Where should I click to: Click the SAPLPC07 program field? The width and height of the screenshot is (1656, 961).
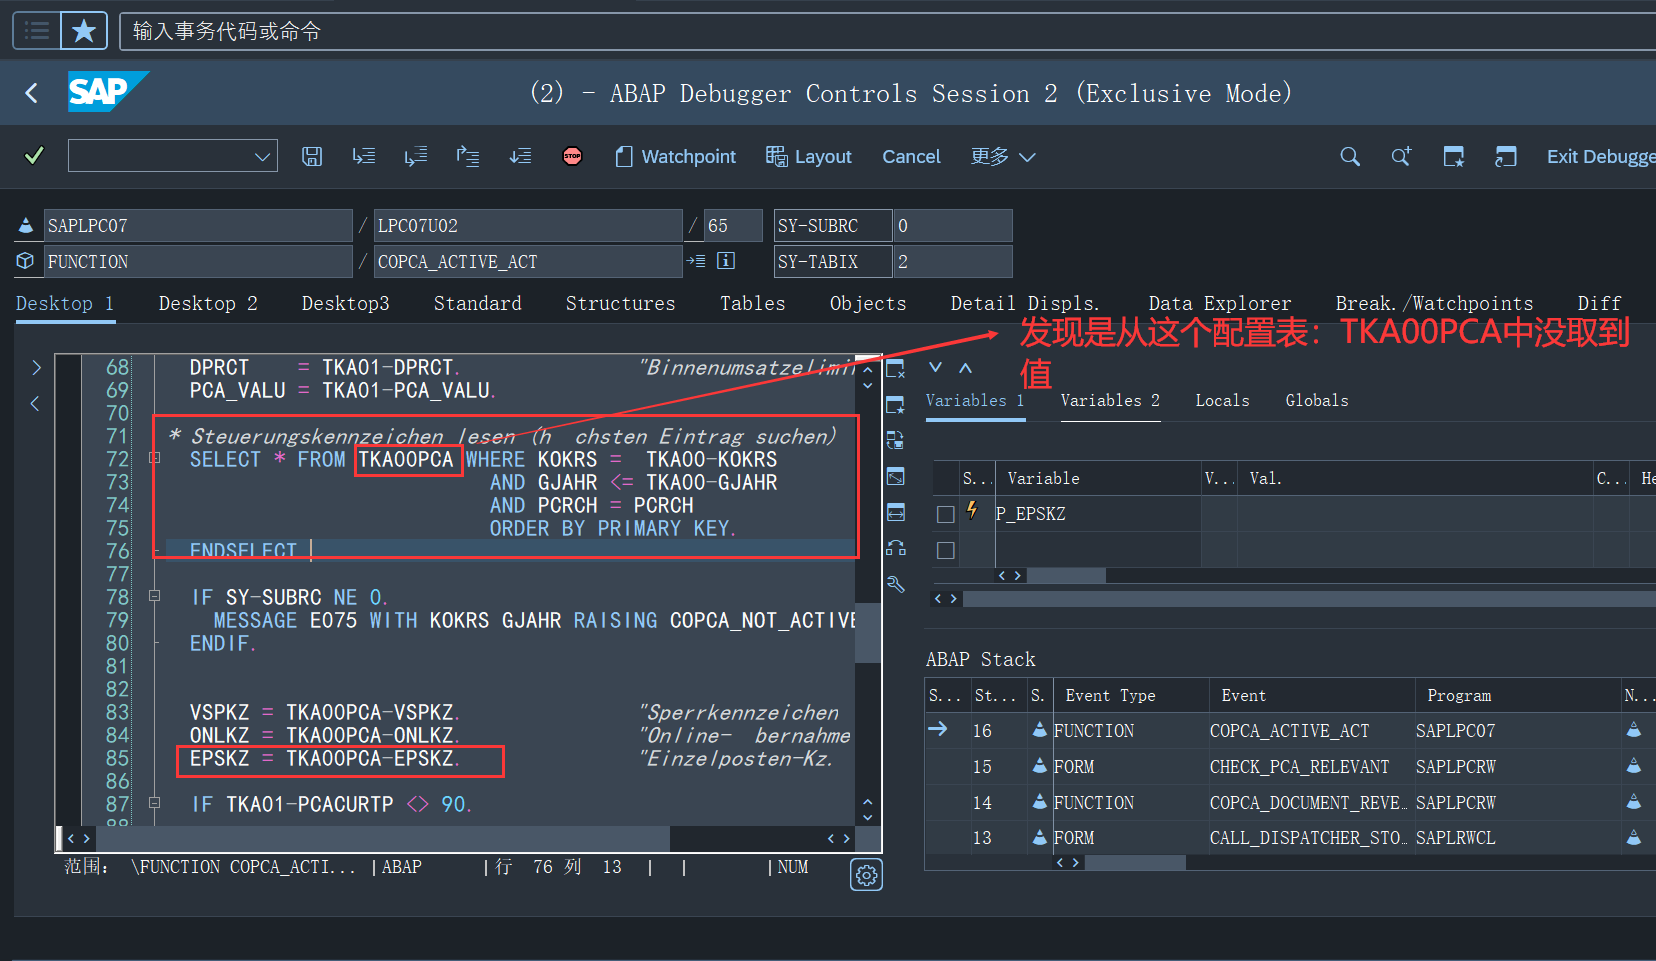tap(198, 225)
